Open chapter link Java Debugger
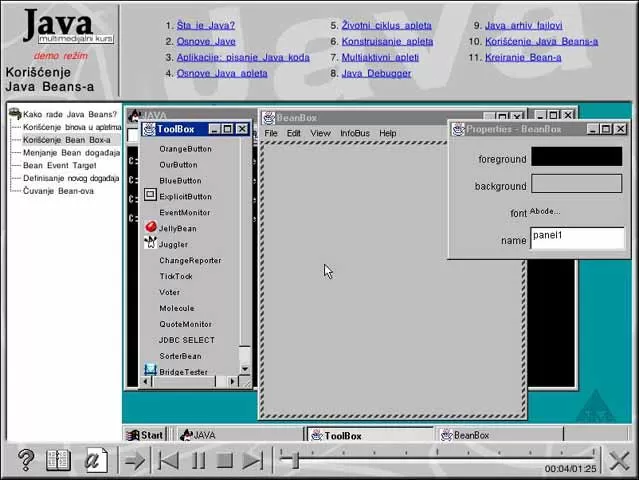This screenshot has width=639, height=480. [376, 73]
